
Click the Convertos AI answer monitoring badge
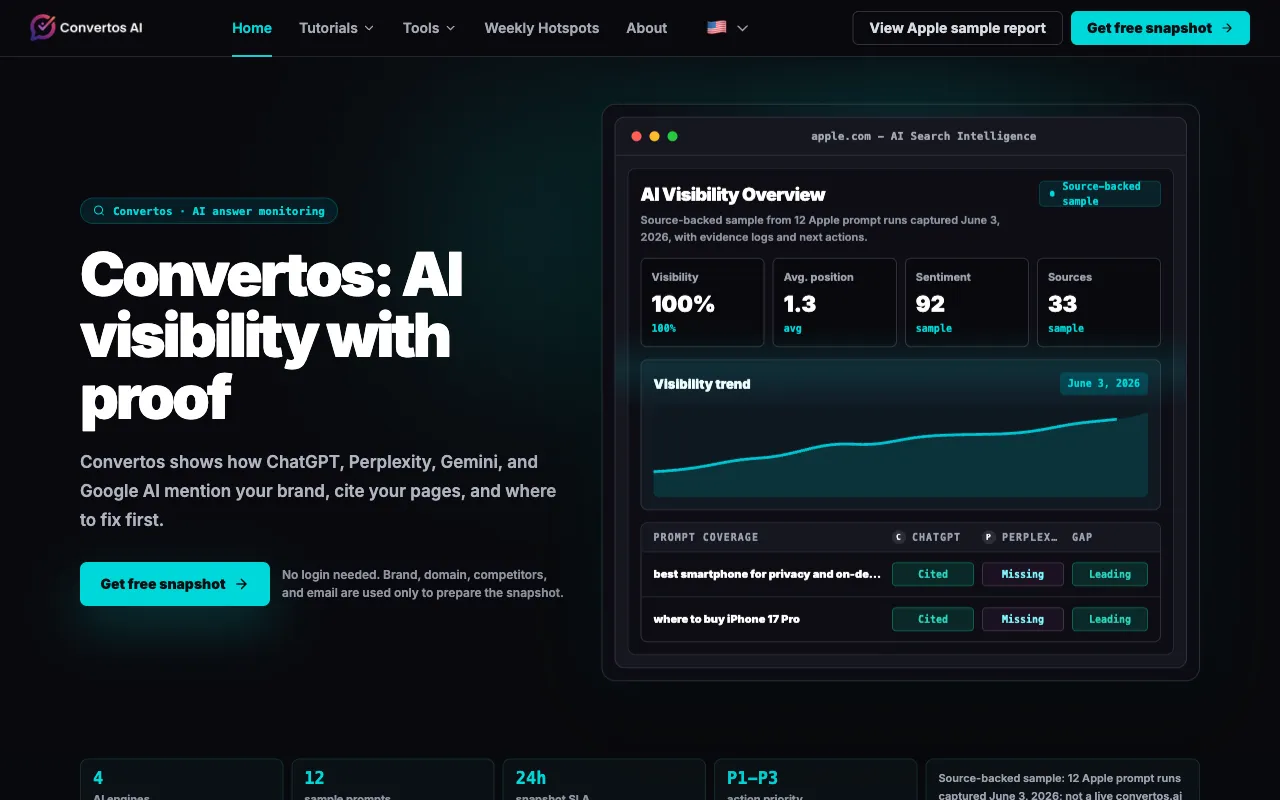tap(209, 211)
